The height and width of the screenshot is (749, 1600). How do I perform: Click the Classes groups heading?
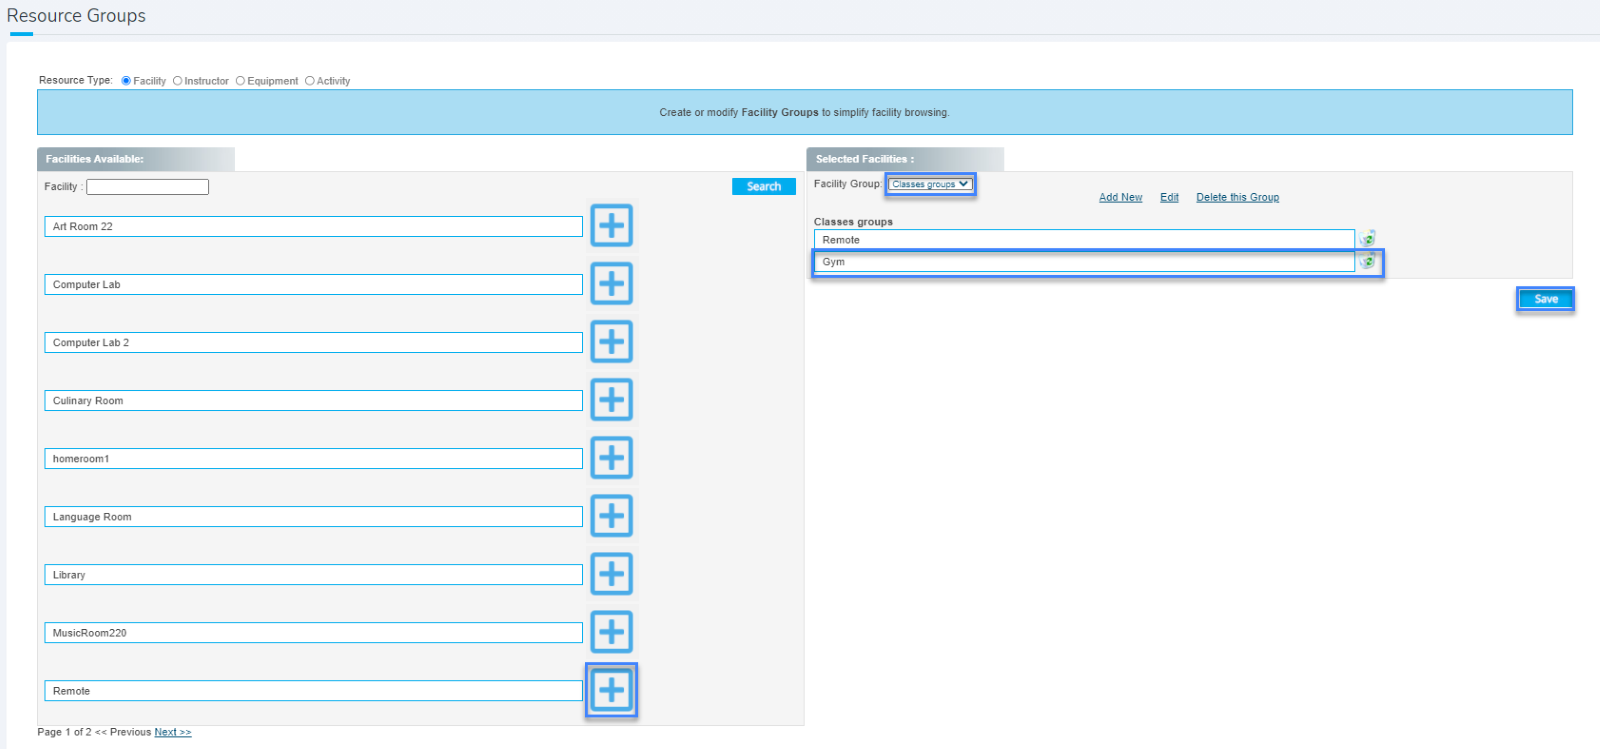point(853,222)
